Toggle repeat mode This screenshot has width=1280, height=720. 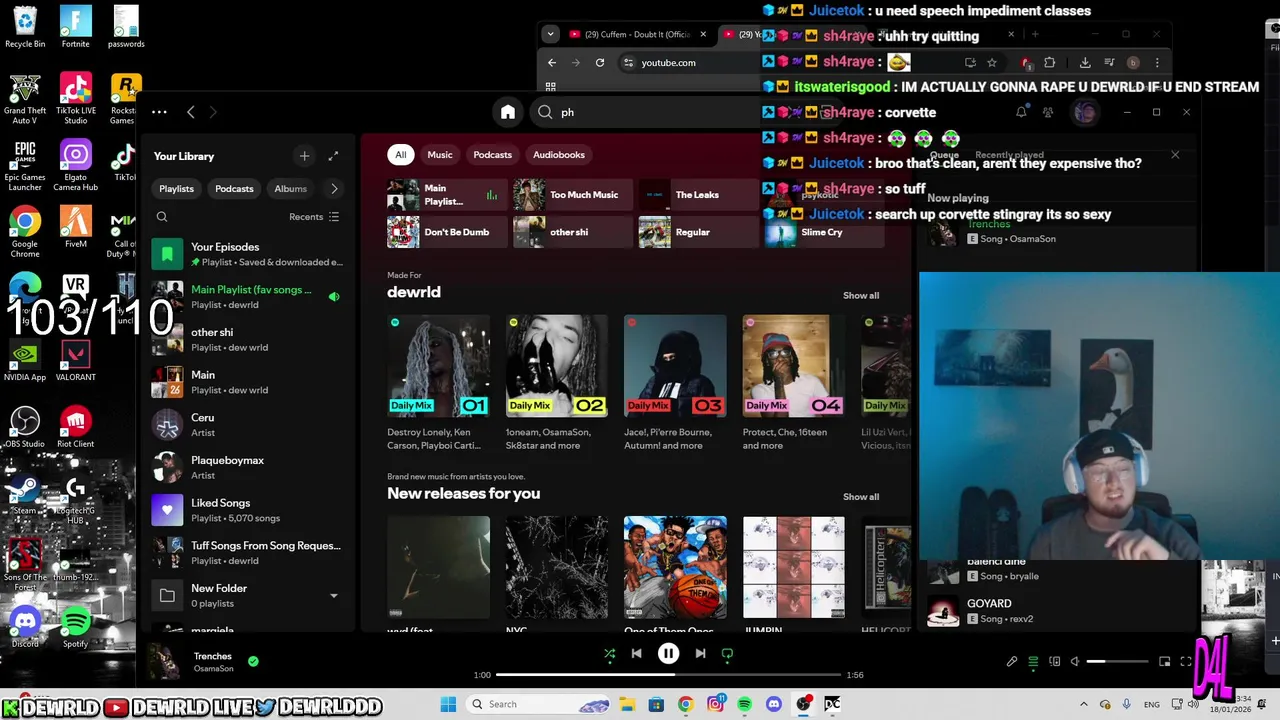click(727, 653)
